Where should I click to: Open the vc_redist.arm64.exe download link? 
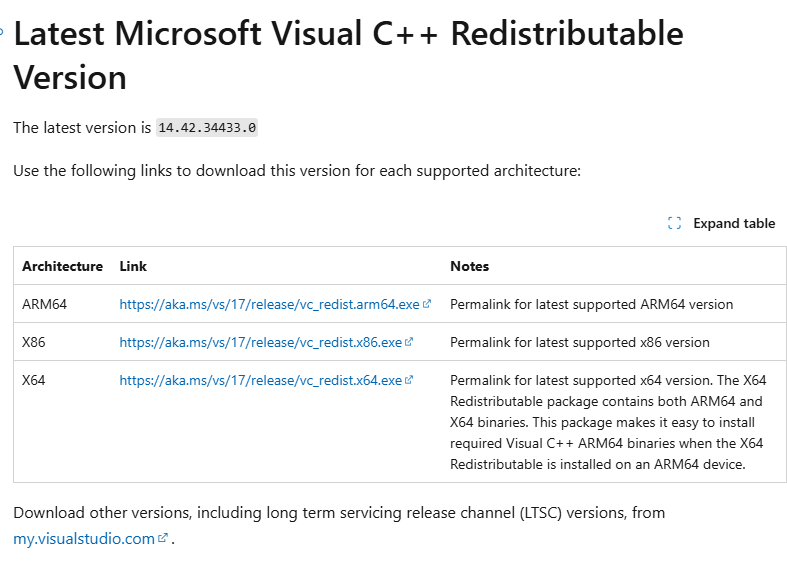point(269,304)
